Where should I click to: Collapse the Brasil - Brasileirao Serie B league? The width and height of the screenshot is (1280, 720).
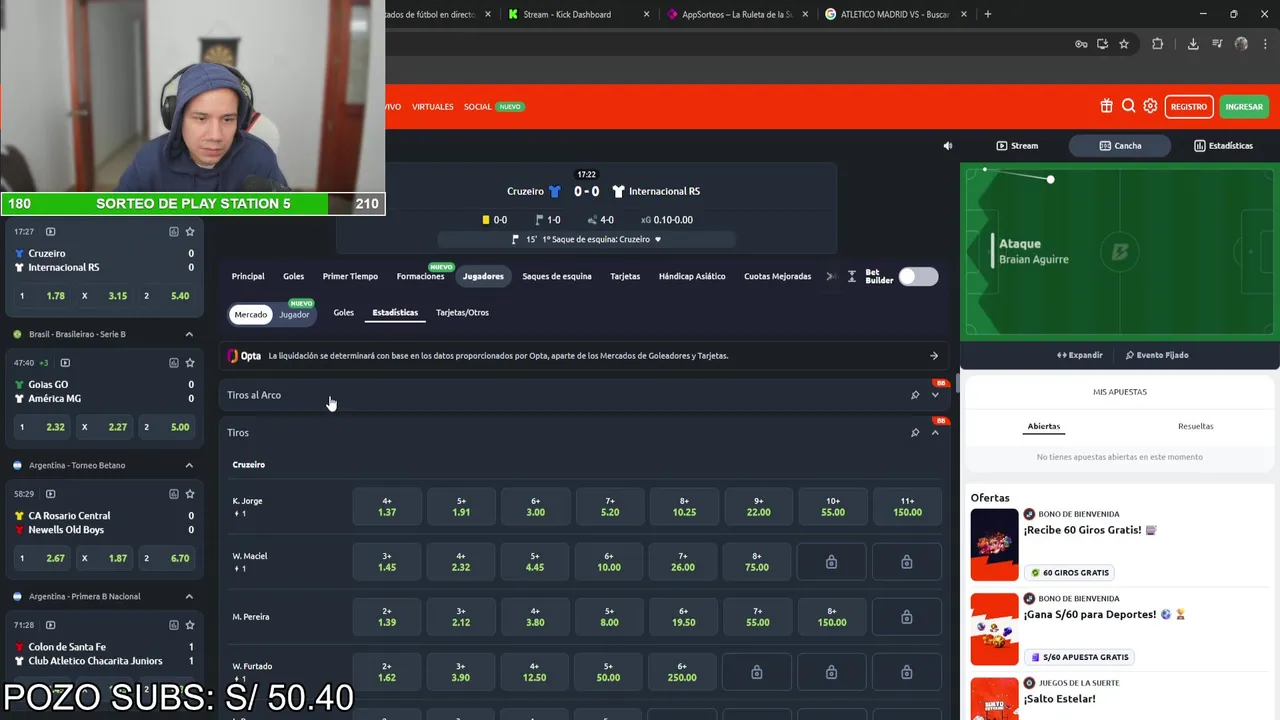coord(189,334)
